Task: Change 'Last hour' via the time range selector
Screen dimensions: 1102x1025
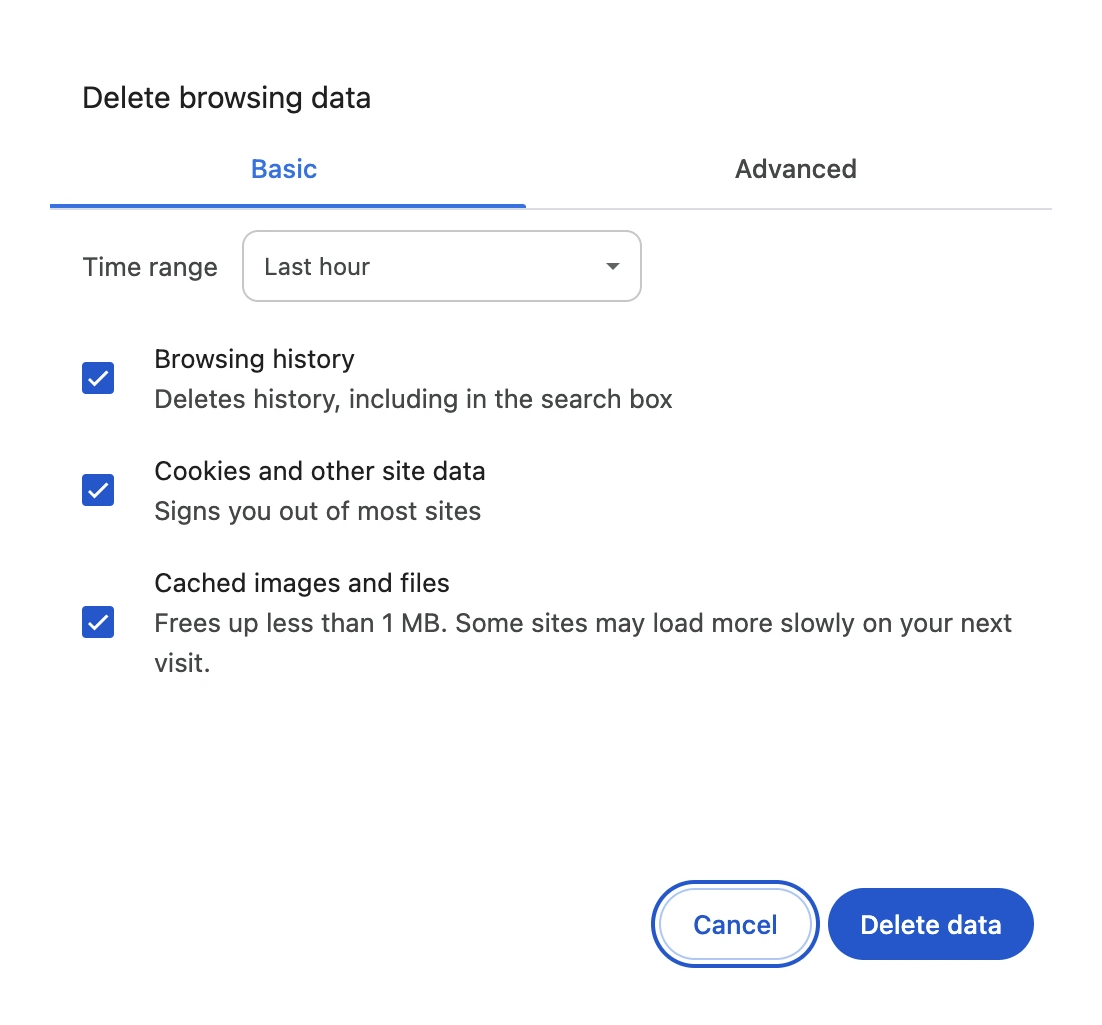Action: (441, 266)
